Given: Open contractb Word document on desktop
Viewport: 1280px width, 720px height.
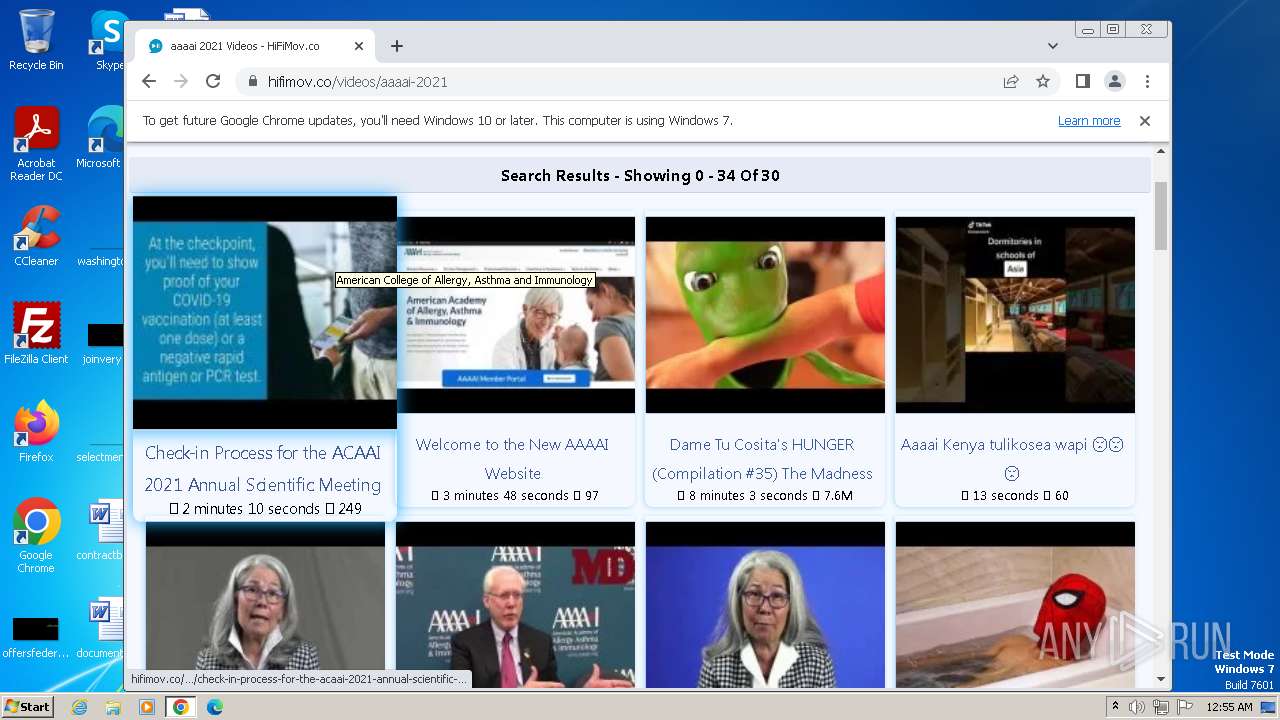Looking at the screenshot, I should (x=100, y=530).
